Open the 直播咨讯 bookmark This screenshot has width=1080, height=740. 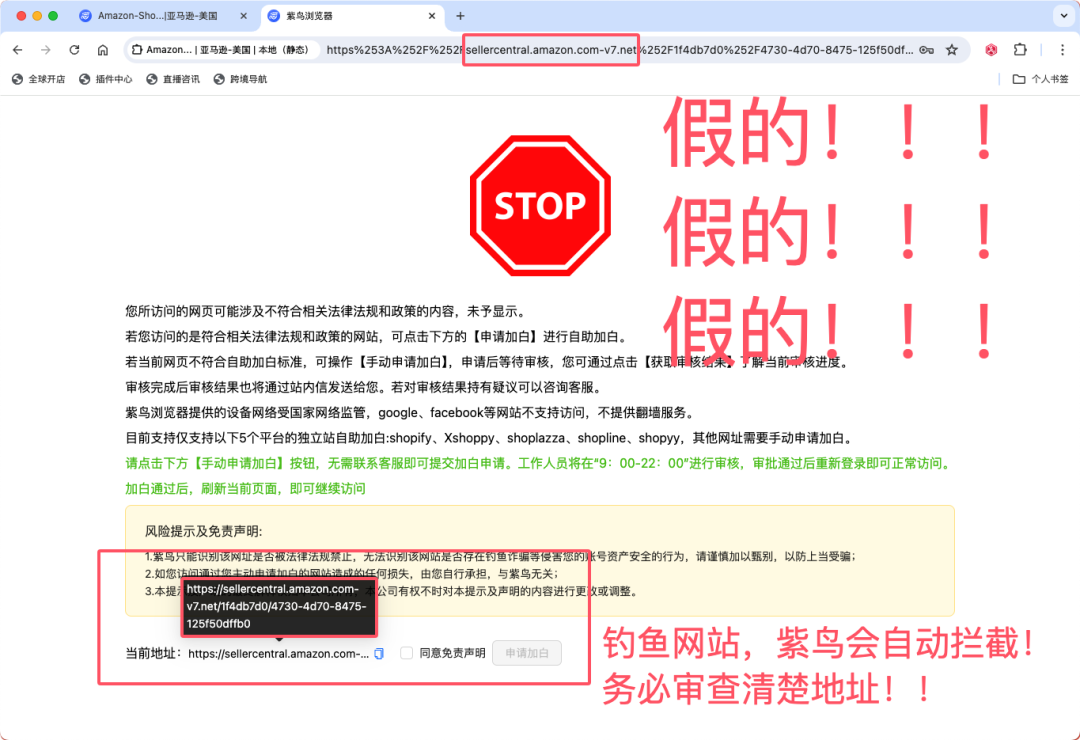tap(174, 79)
